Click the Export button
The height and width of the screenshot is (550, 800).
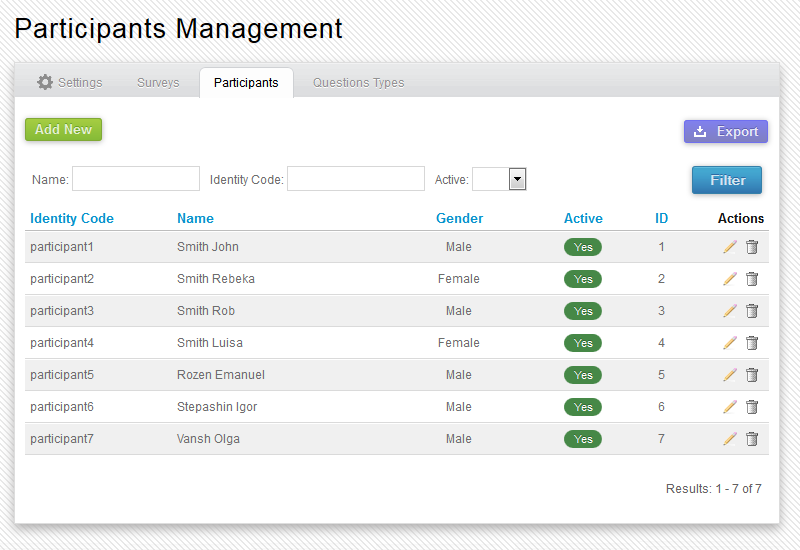726,132
